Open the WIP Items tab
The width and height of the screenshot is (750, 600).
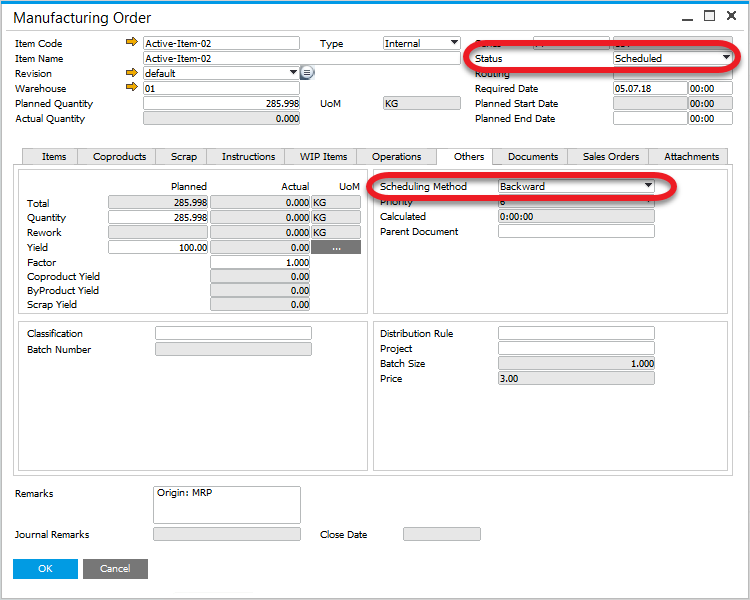point(323,157)
